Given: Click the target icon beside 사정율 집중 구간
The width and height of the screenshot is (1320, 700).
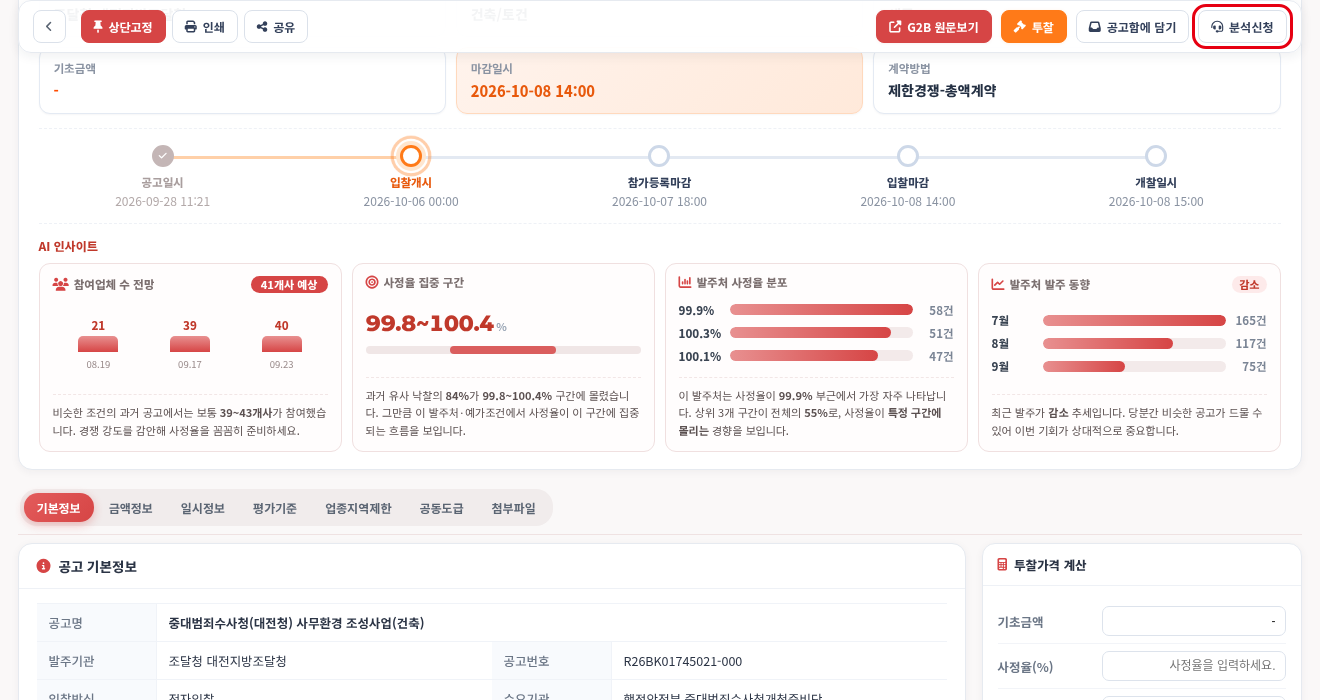Looking at the screenshot, I should (x=372, y=283).
